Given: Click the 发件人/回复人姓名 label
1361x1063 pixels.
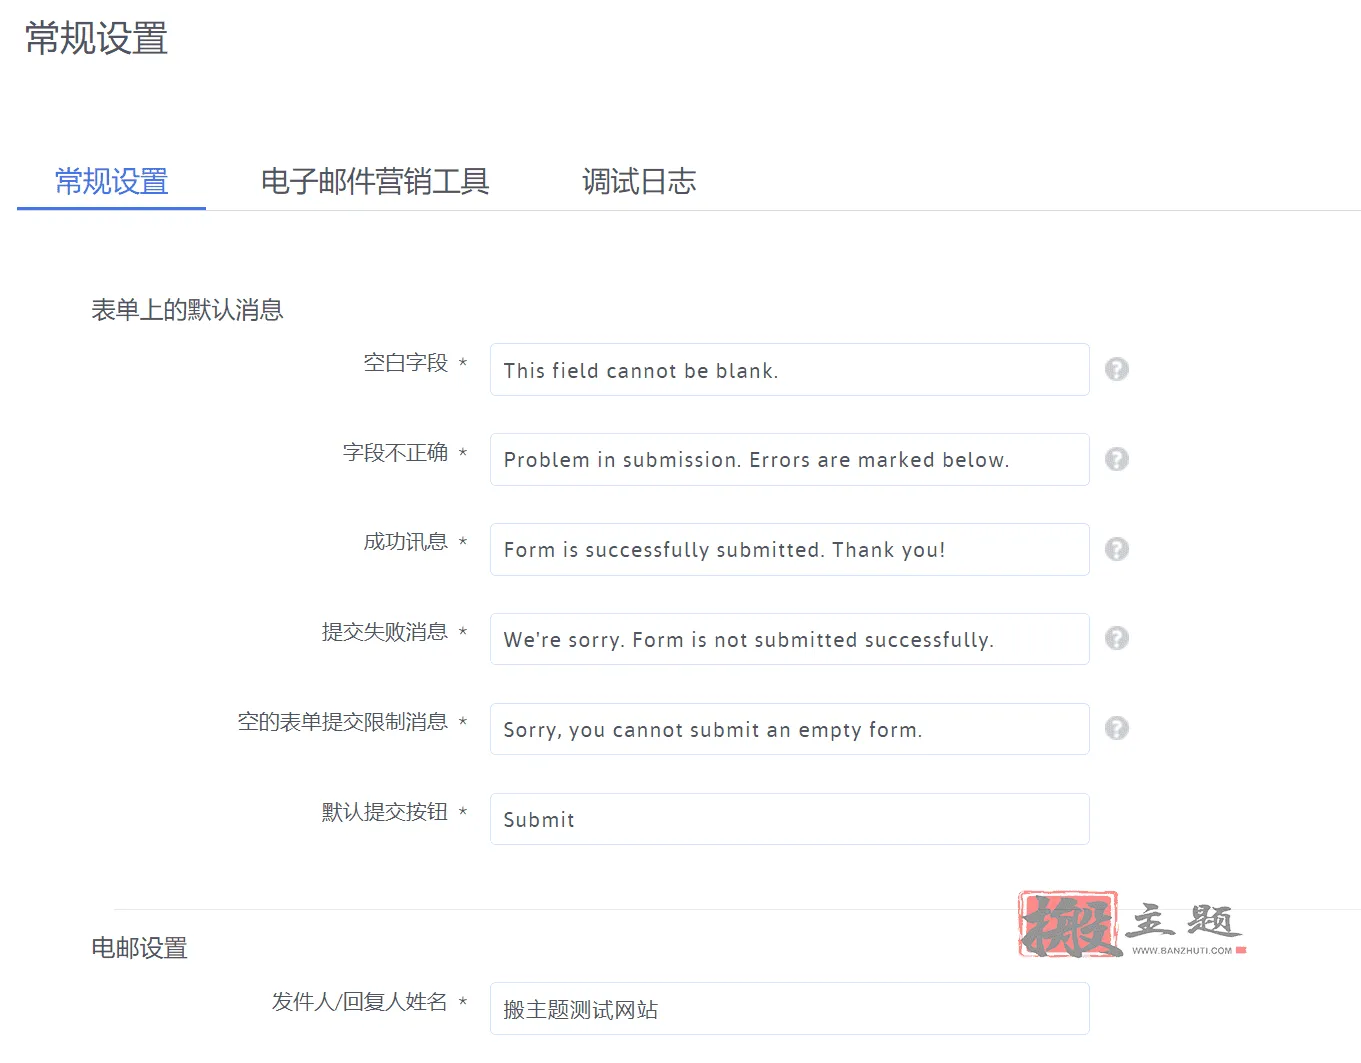Looking at the screenshot, I should [360, 1002].
